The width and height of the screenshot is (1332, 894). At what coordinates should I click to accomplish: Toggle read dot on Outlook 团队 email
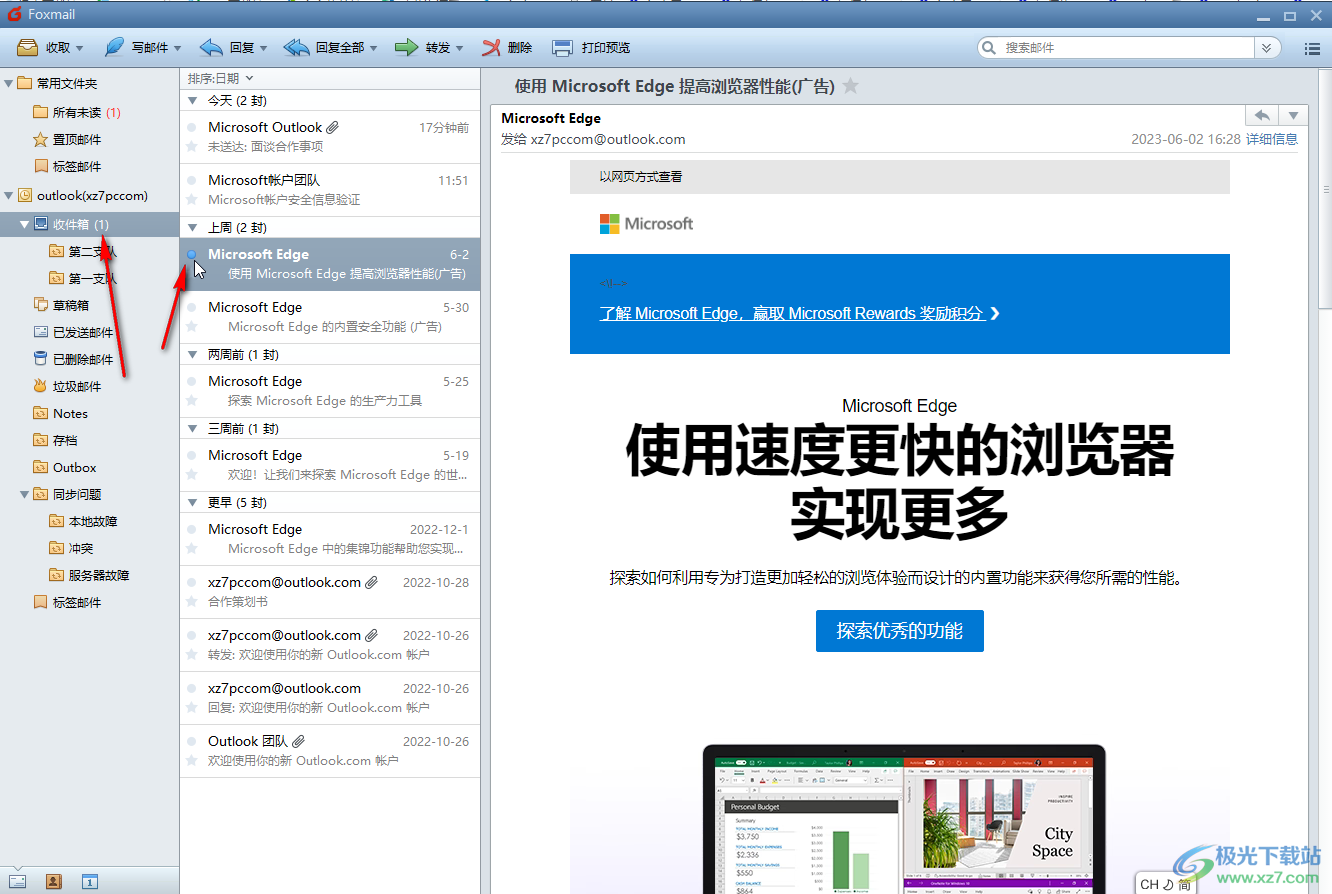tap(191, 741)
